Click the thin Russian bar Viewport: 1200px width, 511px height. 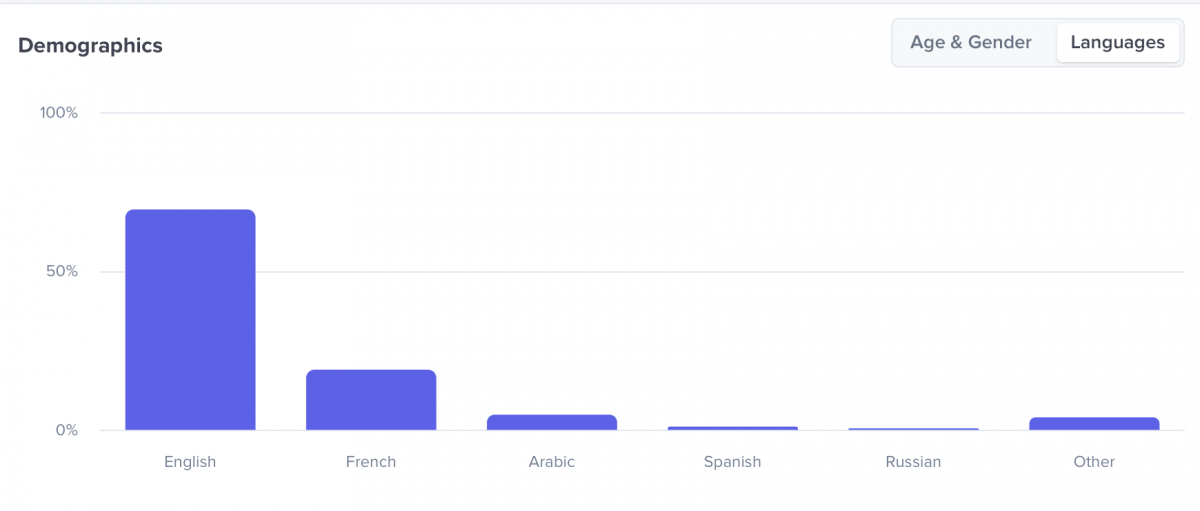[x=913, y=429]
